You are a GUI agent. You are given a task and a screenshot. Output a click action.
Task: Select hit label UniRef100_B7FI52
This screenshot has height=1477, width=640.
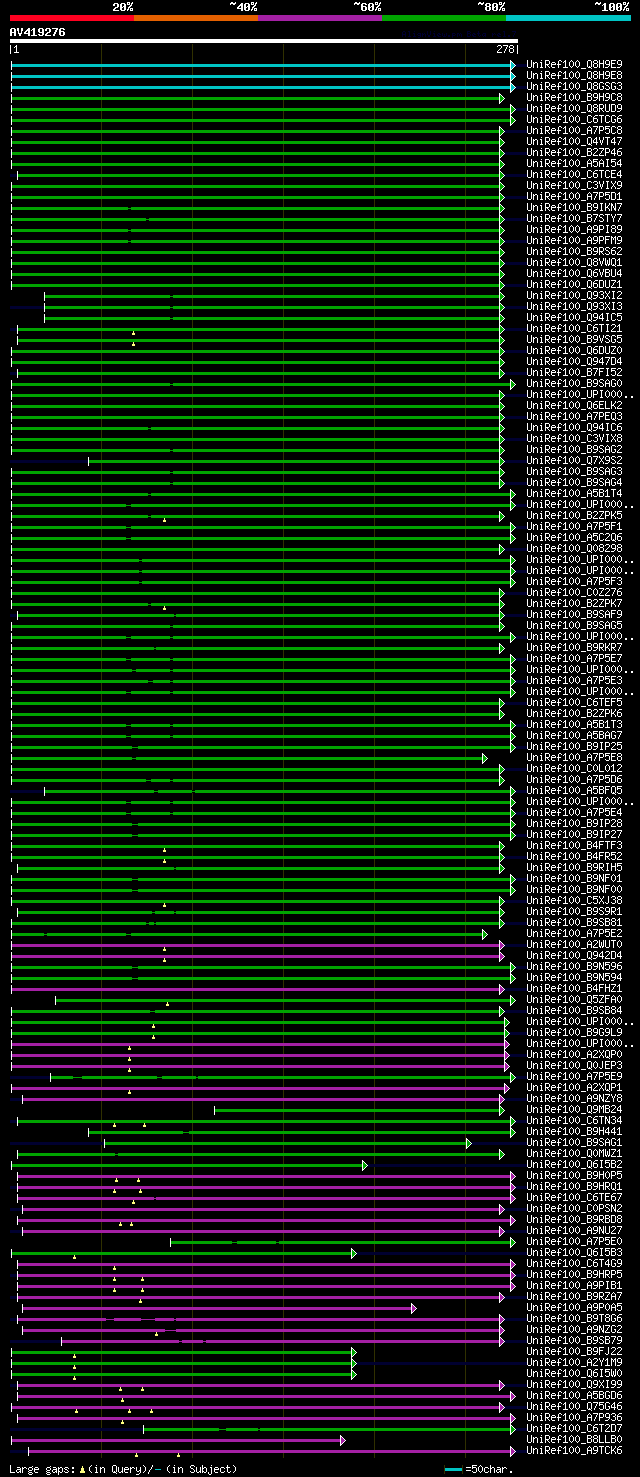click(x=574, y=372)
